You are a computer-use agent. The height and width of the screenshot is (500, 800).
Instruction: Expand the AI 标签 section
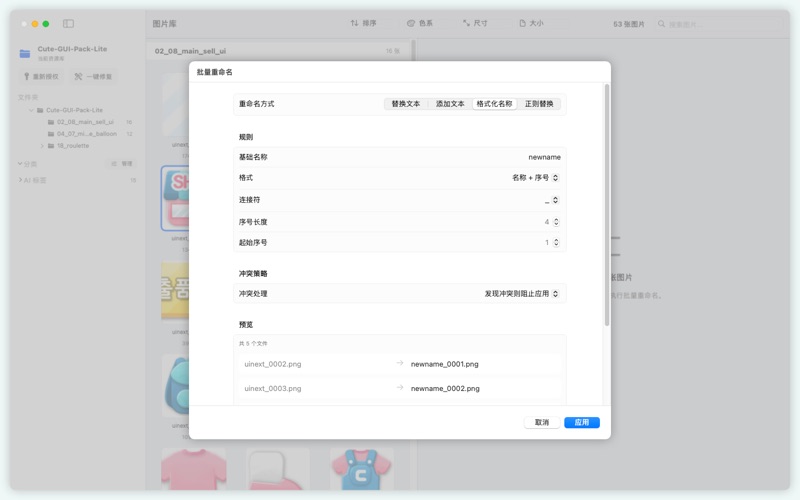click(x=20, y=180)
